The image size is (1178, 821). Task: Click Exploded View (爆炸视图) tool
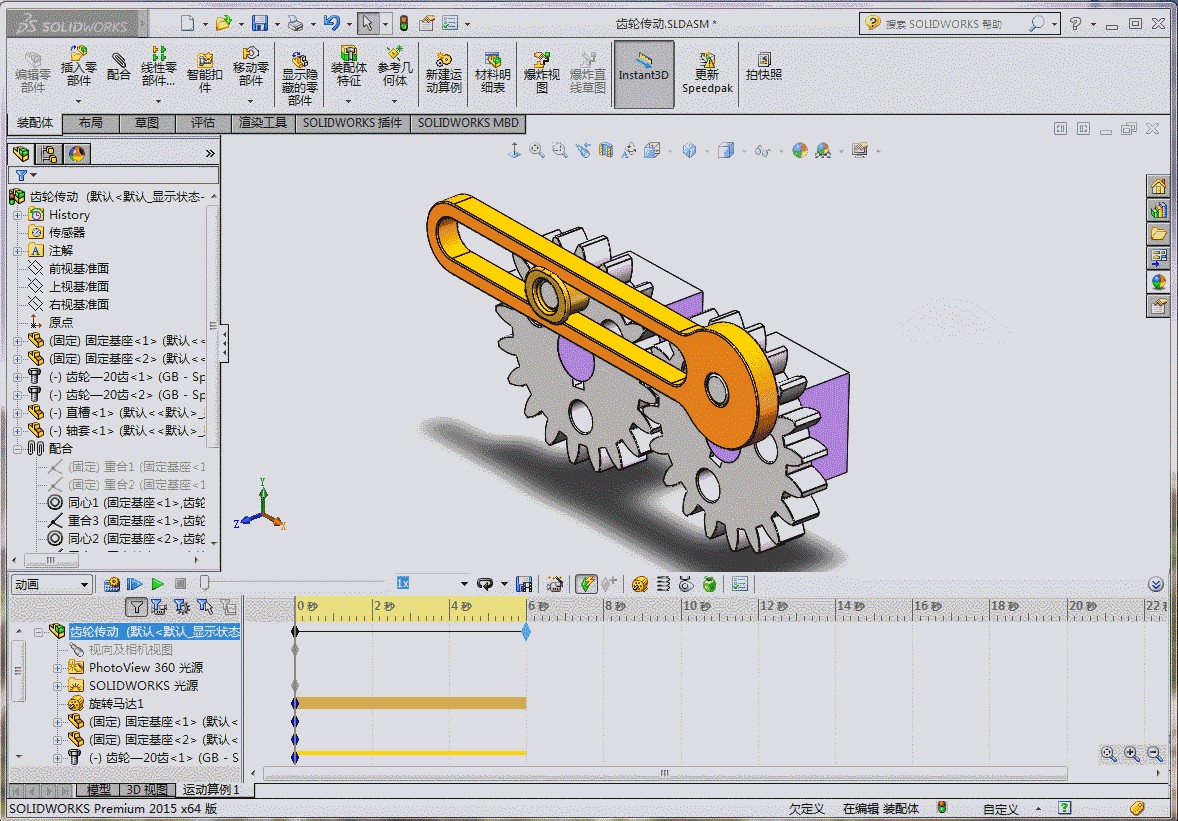tap(542, 72)
